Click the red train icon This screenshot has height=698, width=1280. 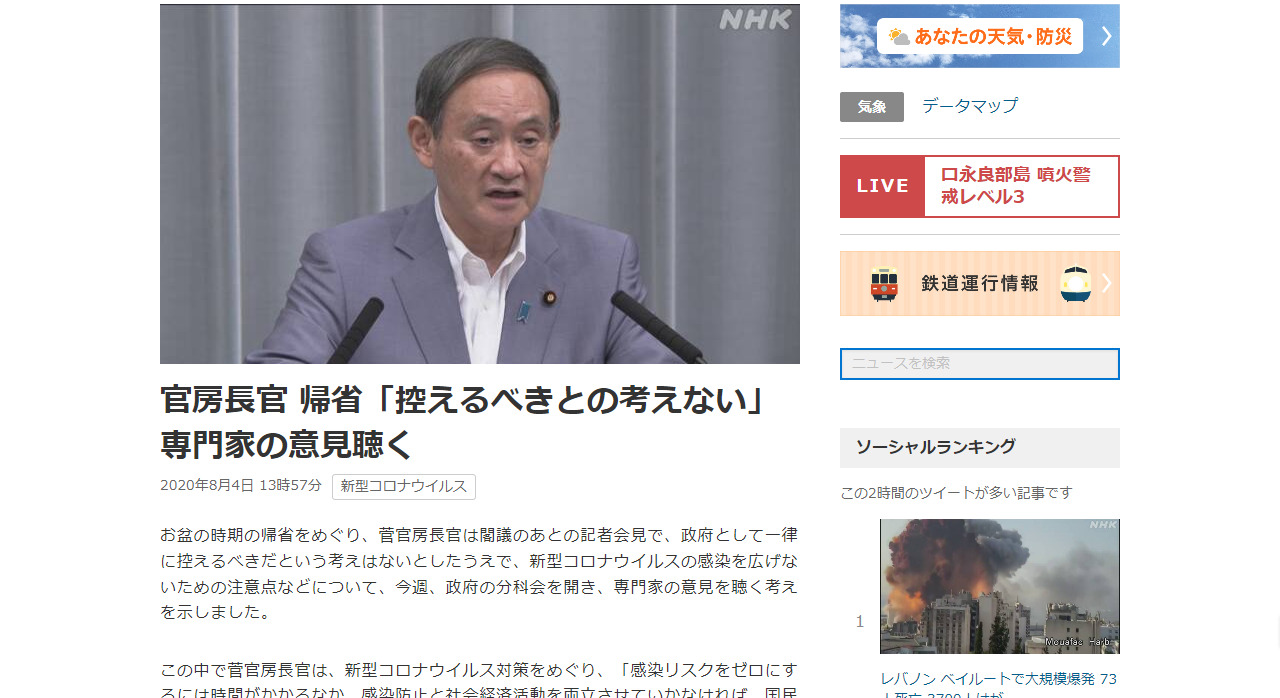[884, 284]
